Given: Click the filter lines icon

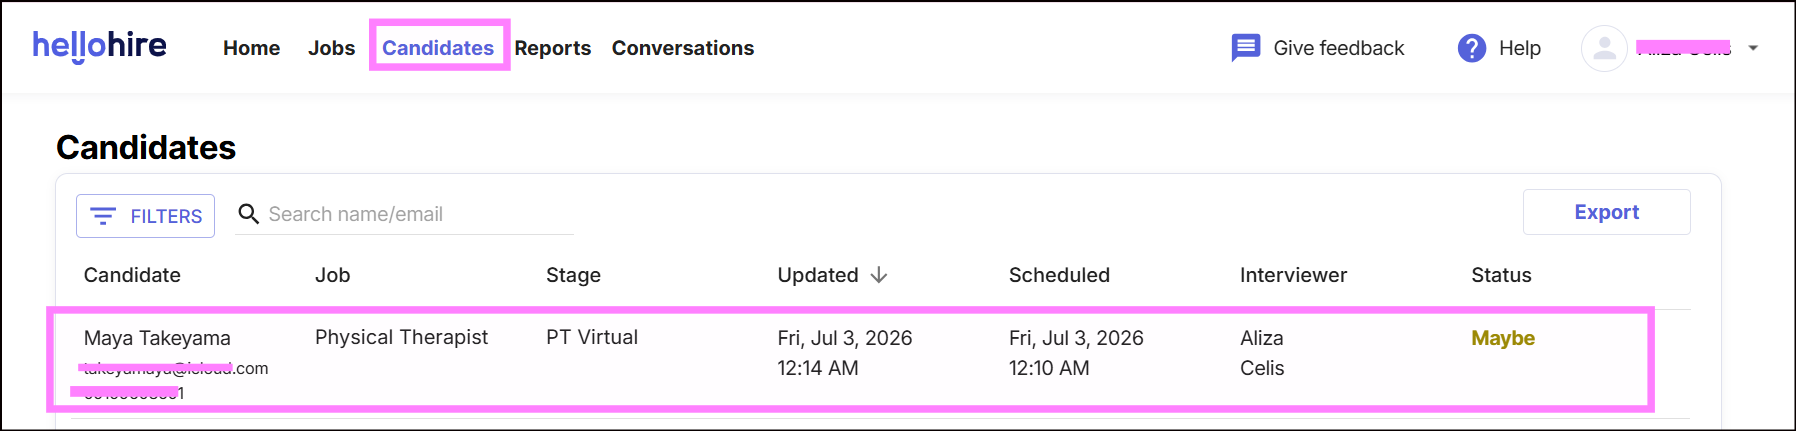Looking at the screenshot, I should point(103,216).
